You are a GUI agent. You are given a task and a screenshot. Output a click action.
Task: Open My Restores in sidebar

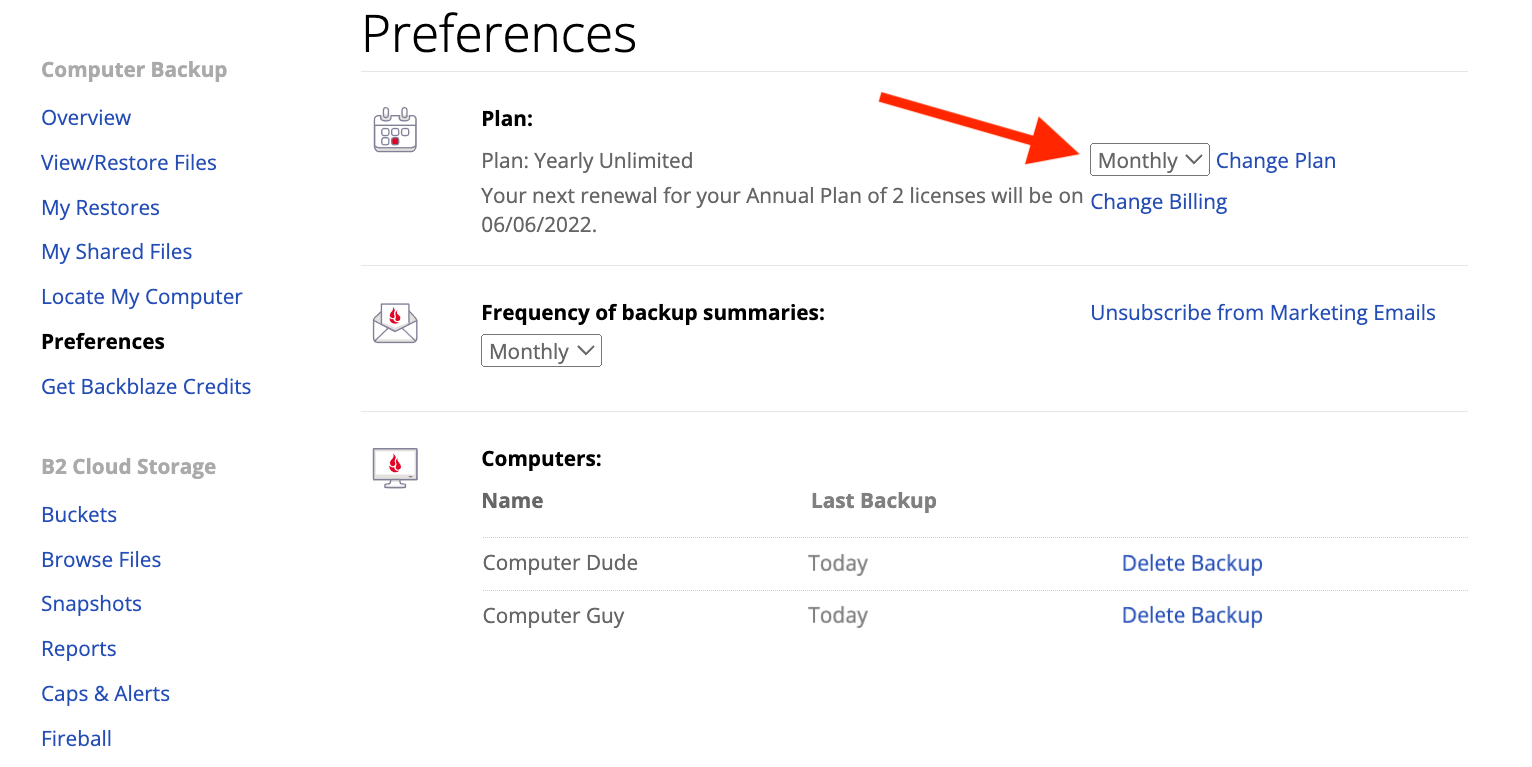coord(100,208)
